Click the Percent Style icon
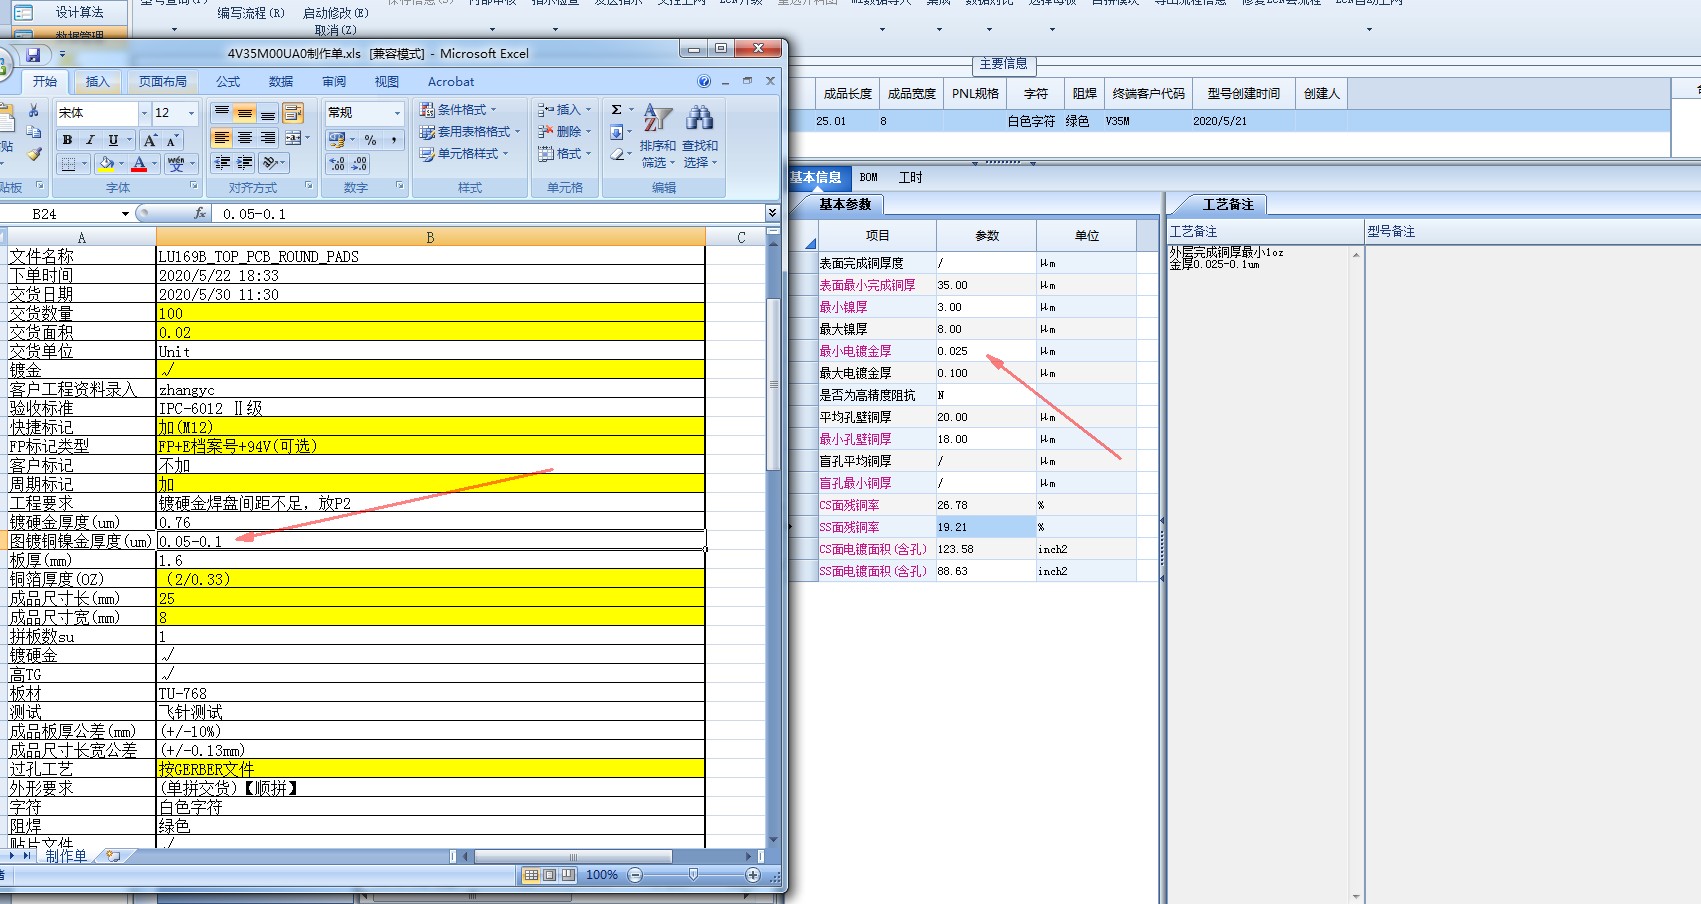Viewport: 1701px width, 904px height. click(x=370, y=139)
